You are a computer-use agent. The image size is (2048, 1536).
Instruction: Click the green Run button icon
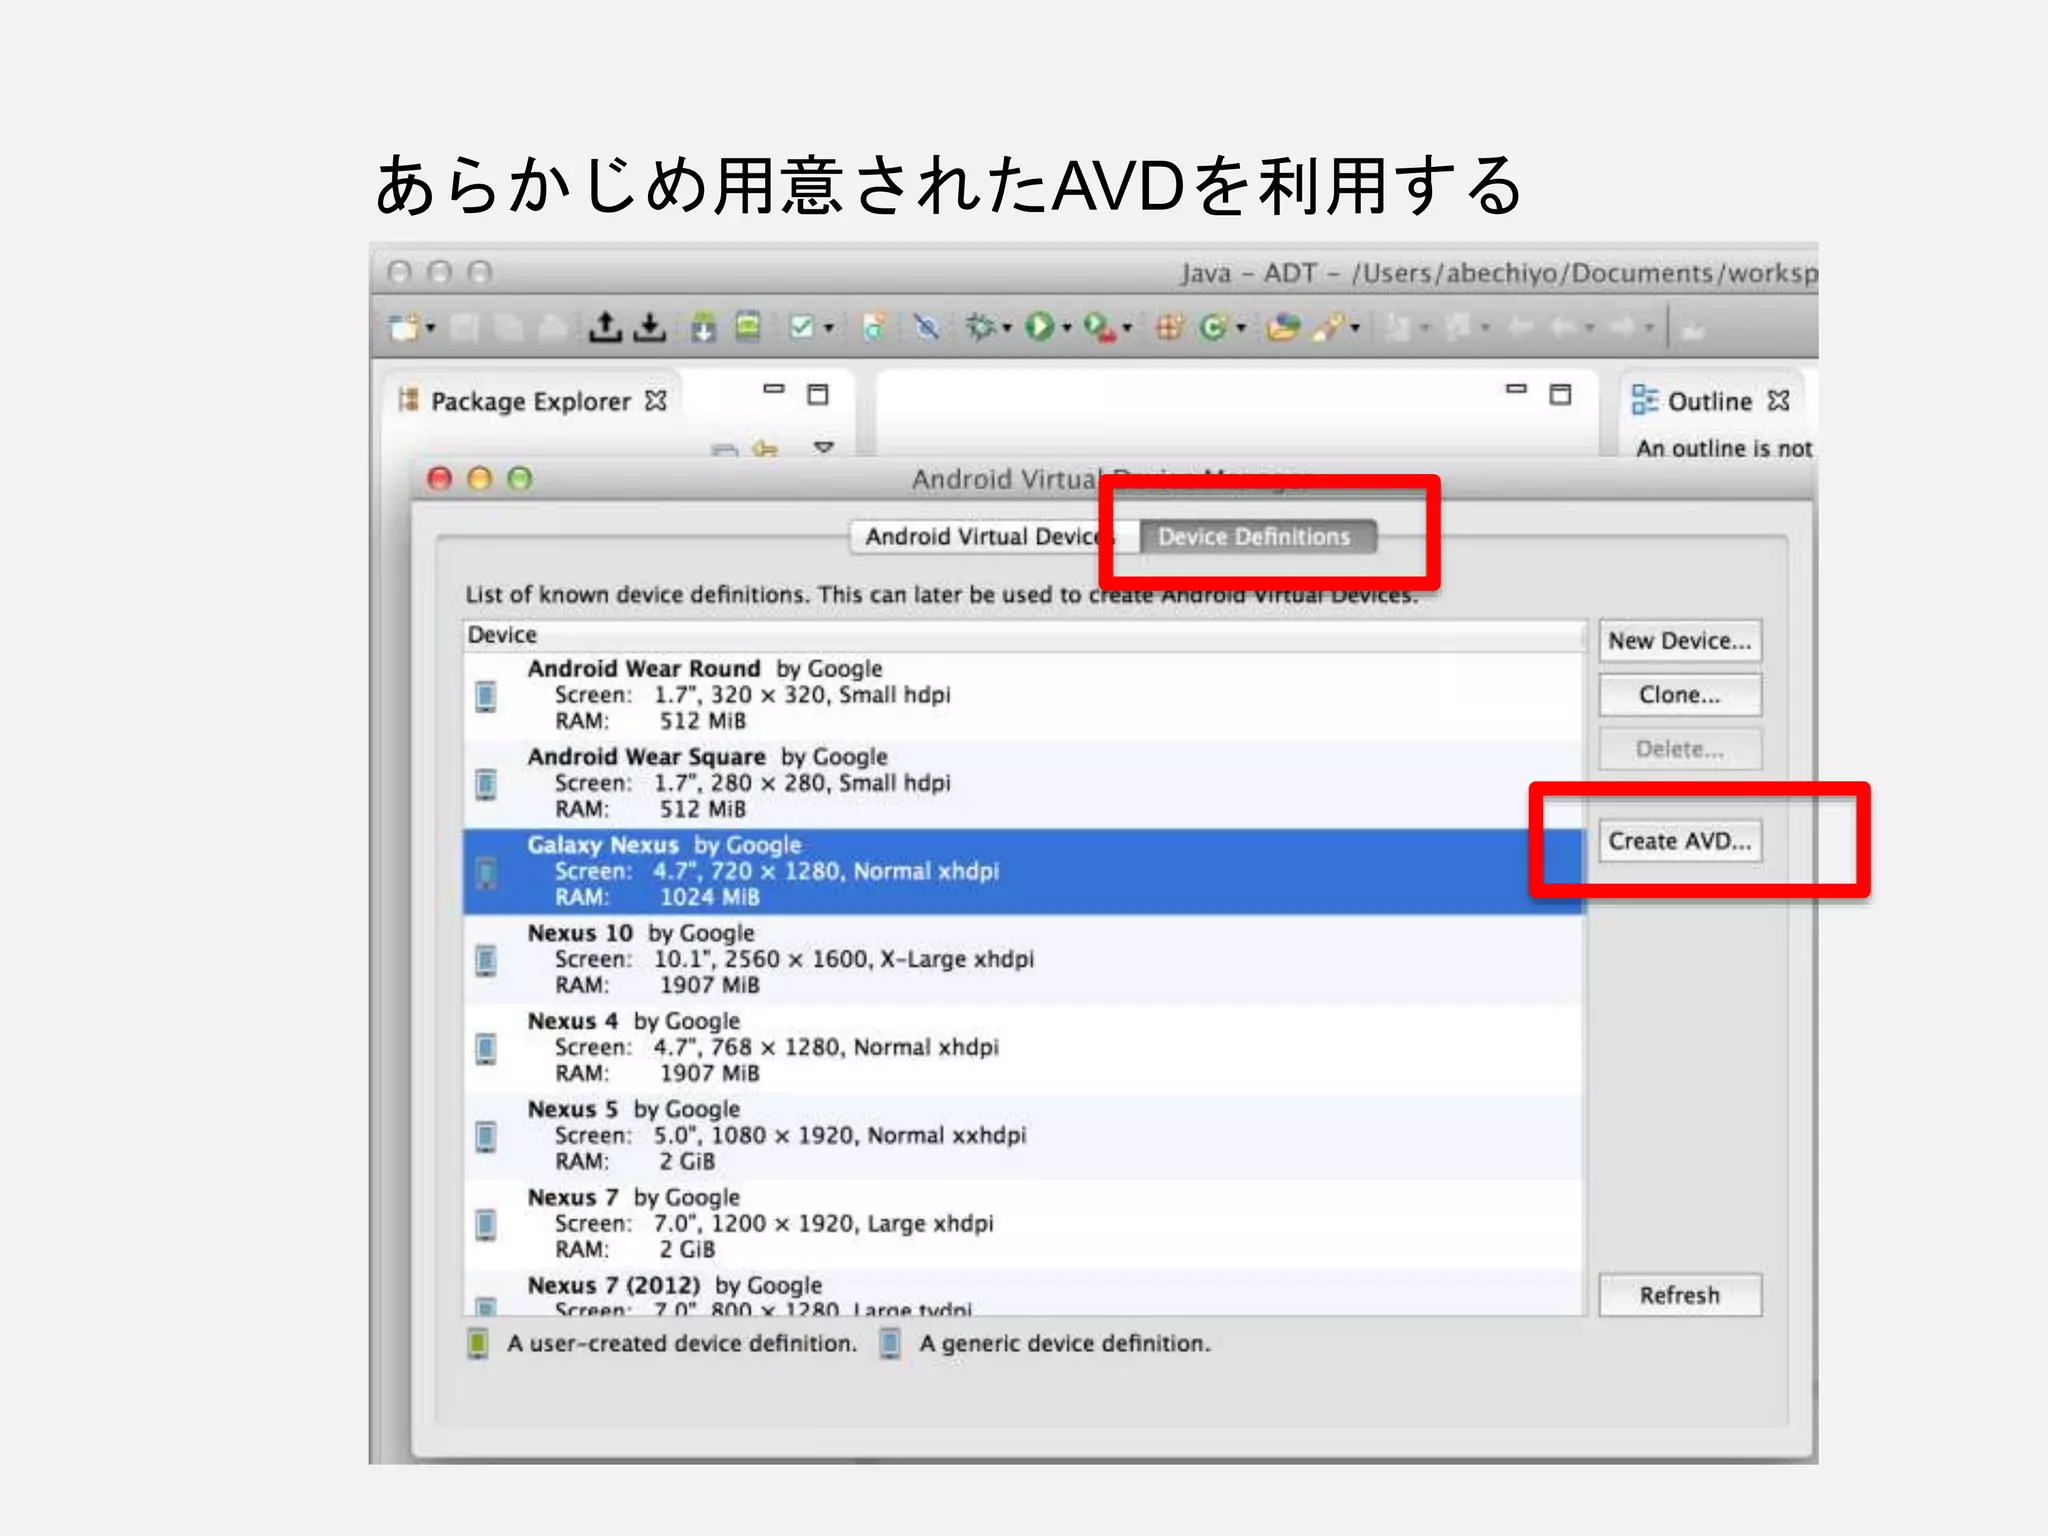point(1040,327)
